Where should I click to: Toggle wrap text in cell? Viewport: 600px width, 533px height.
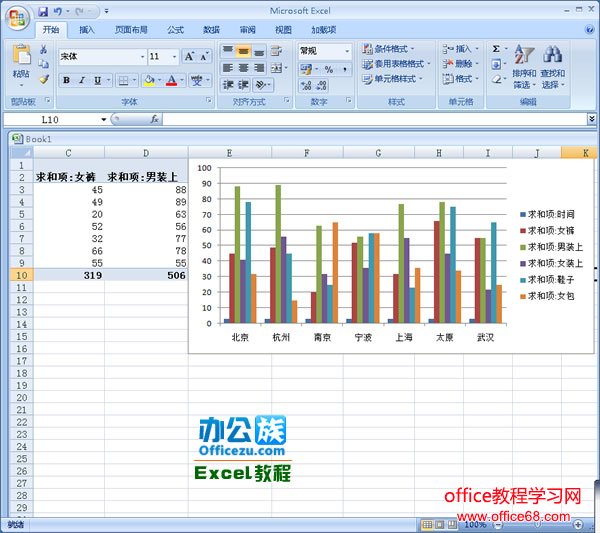point(276,51)
